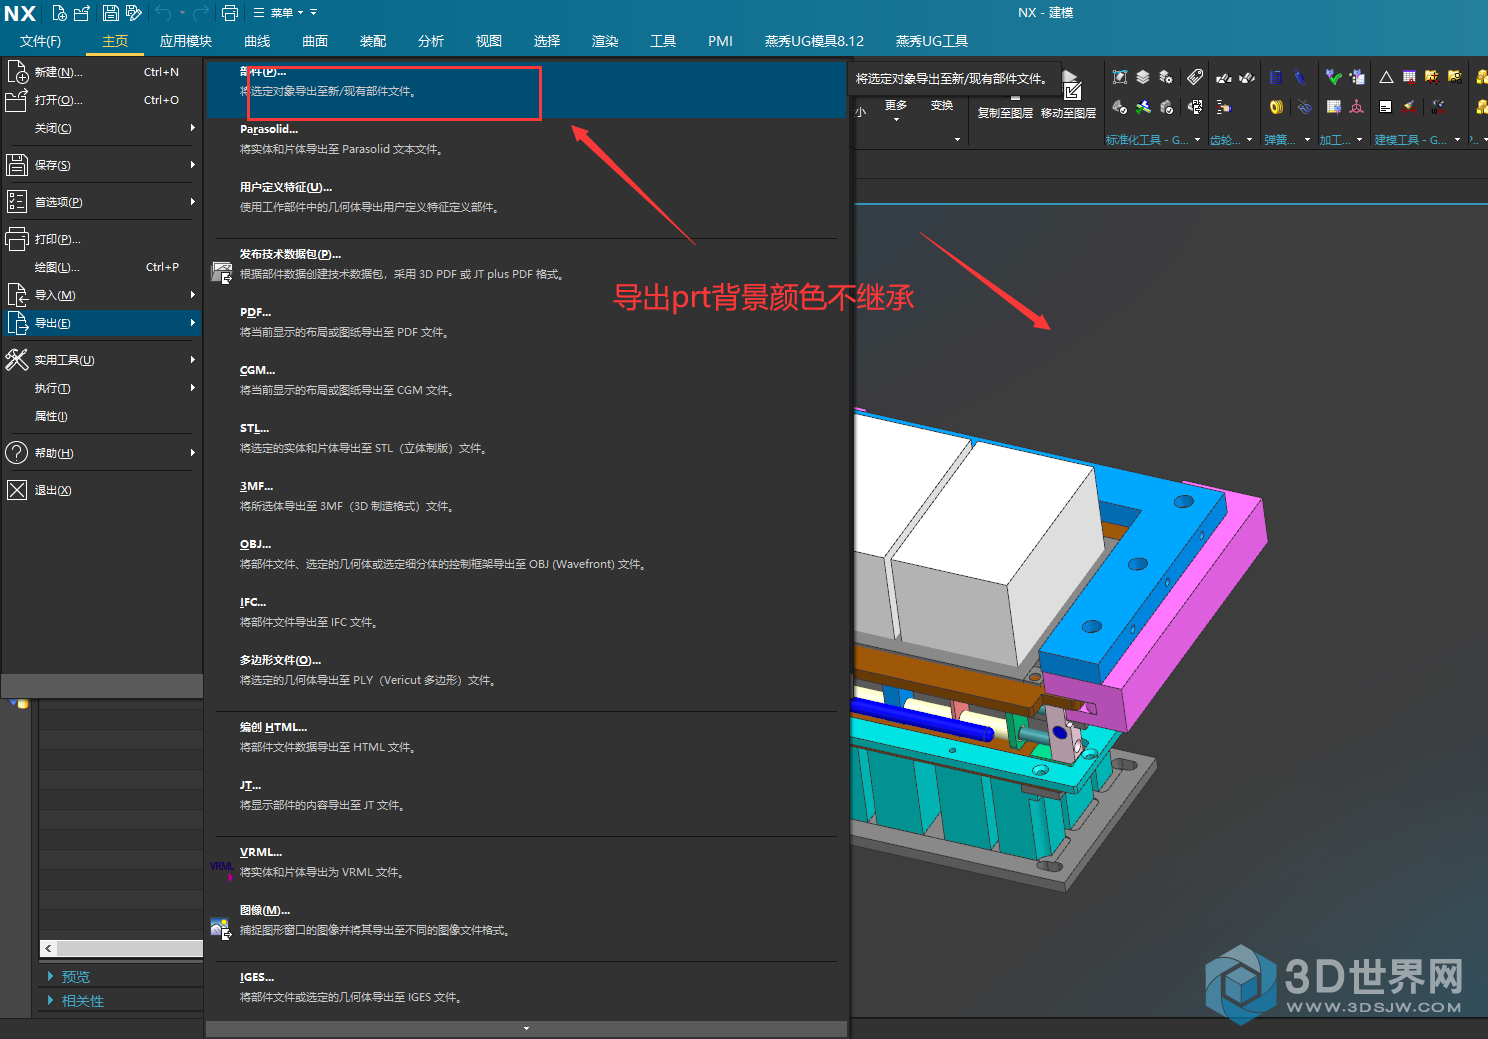Viewport: 1488px width, 1039px height.
Task: Expand the 建模工具 group dropdown arrow
Action: [1457, 140]
